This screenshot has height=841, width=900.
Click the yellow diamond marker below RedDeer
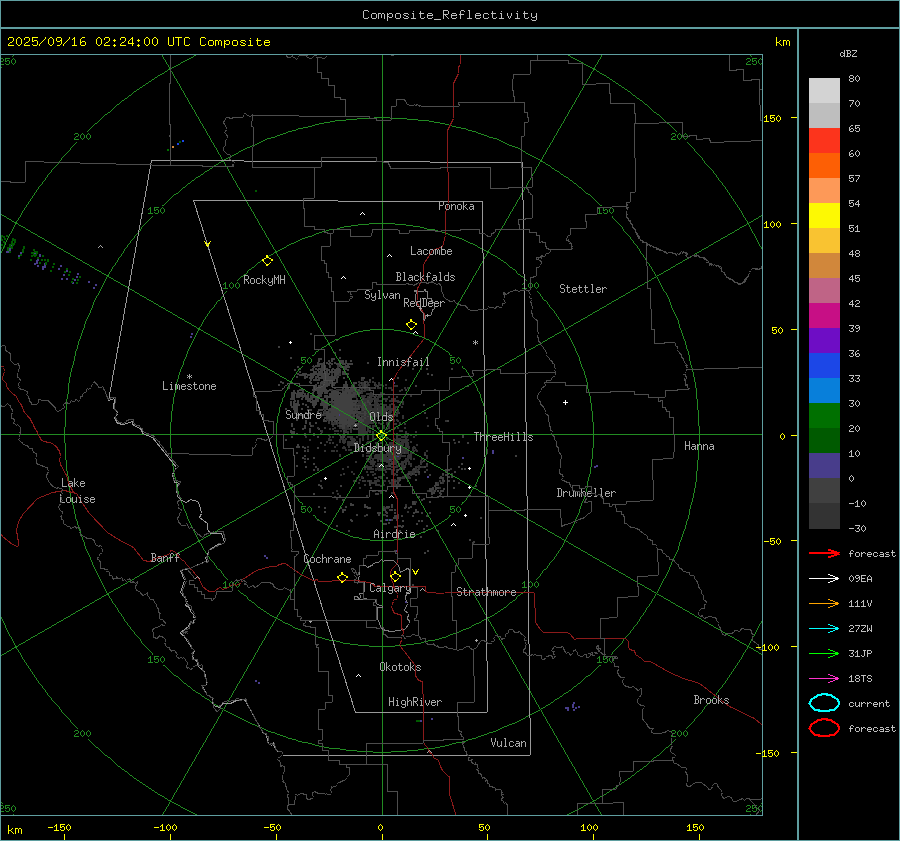click(411, 325)
